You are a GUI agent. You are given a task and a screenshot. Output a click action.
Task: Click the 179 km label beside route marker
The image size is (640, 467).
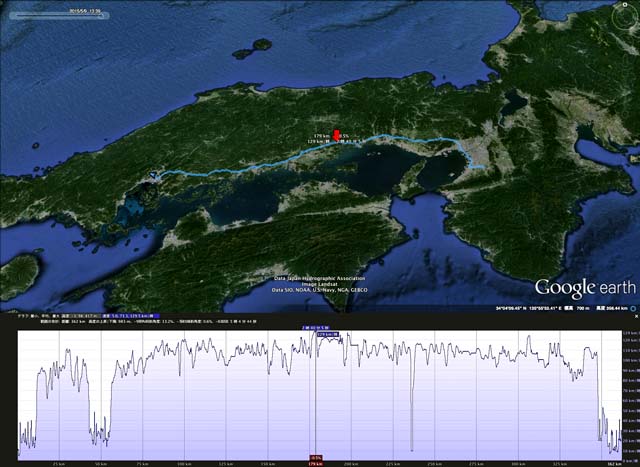[322, 136]
